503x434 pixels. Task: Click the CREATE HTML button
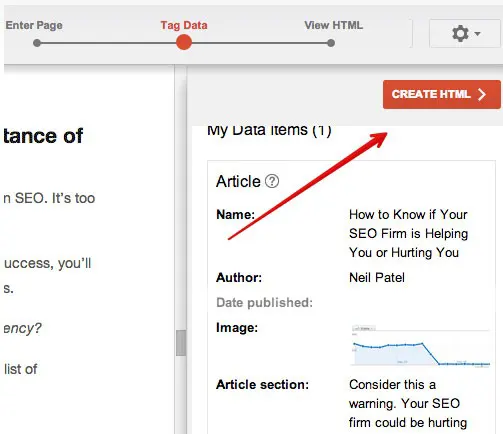coord(442,94)
